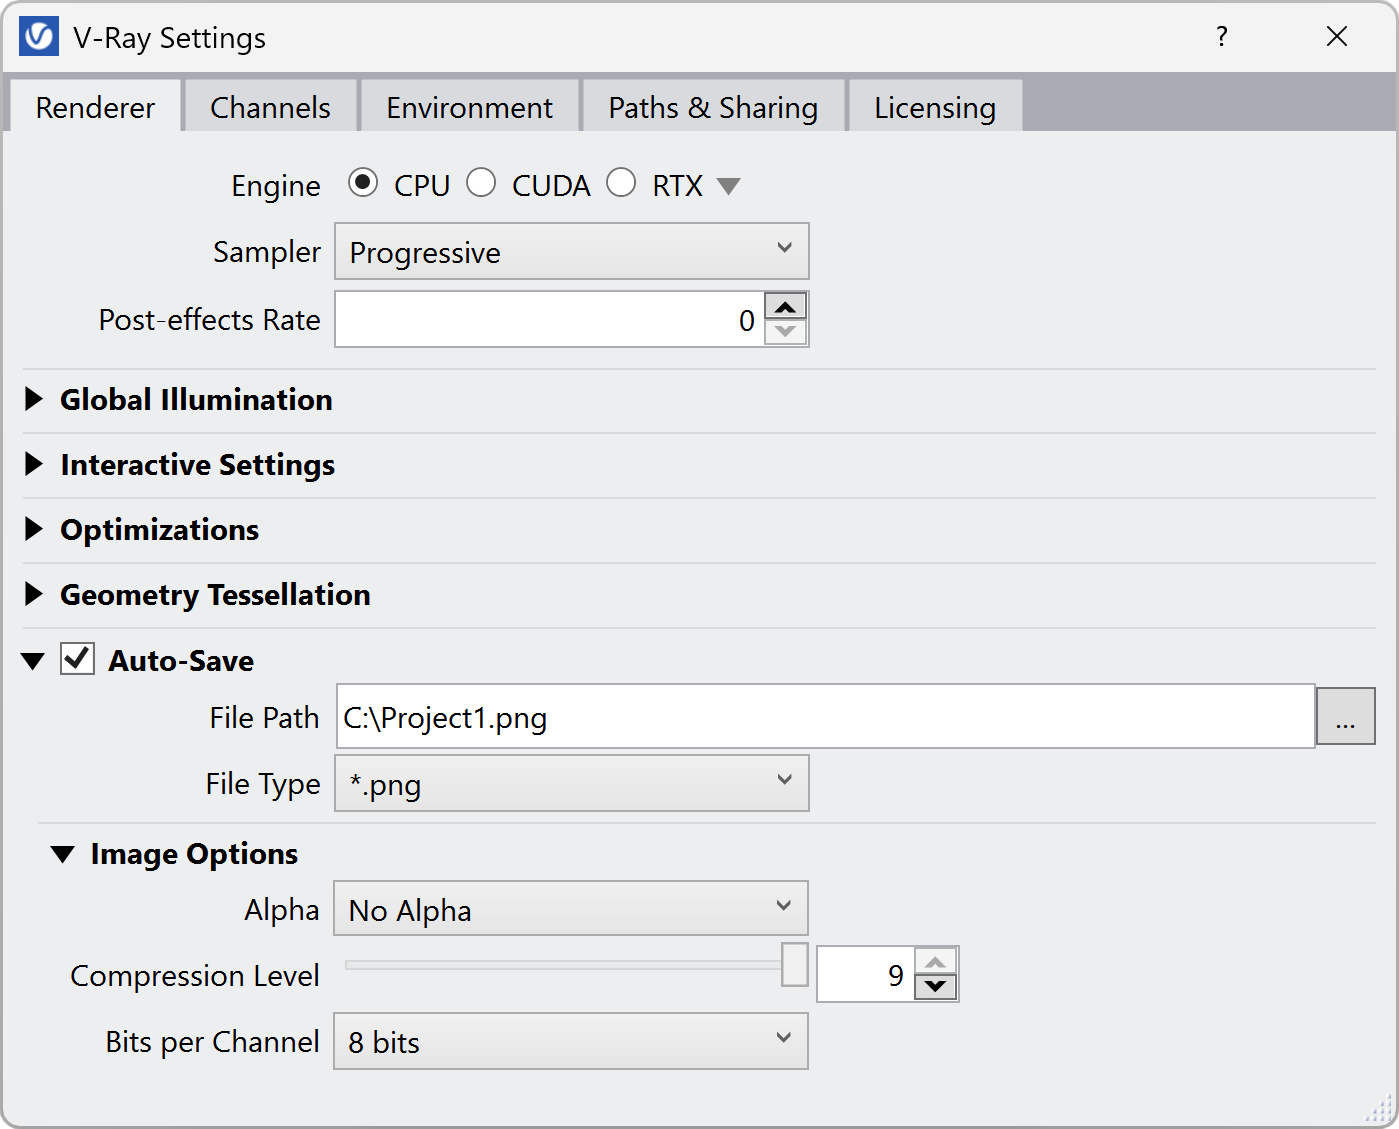Open the Alpha dropdown showing No Alpha
Image resolution: width=1399 pixels, height=1129 pixels.
571,908
